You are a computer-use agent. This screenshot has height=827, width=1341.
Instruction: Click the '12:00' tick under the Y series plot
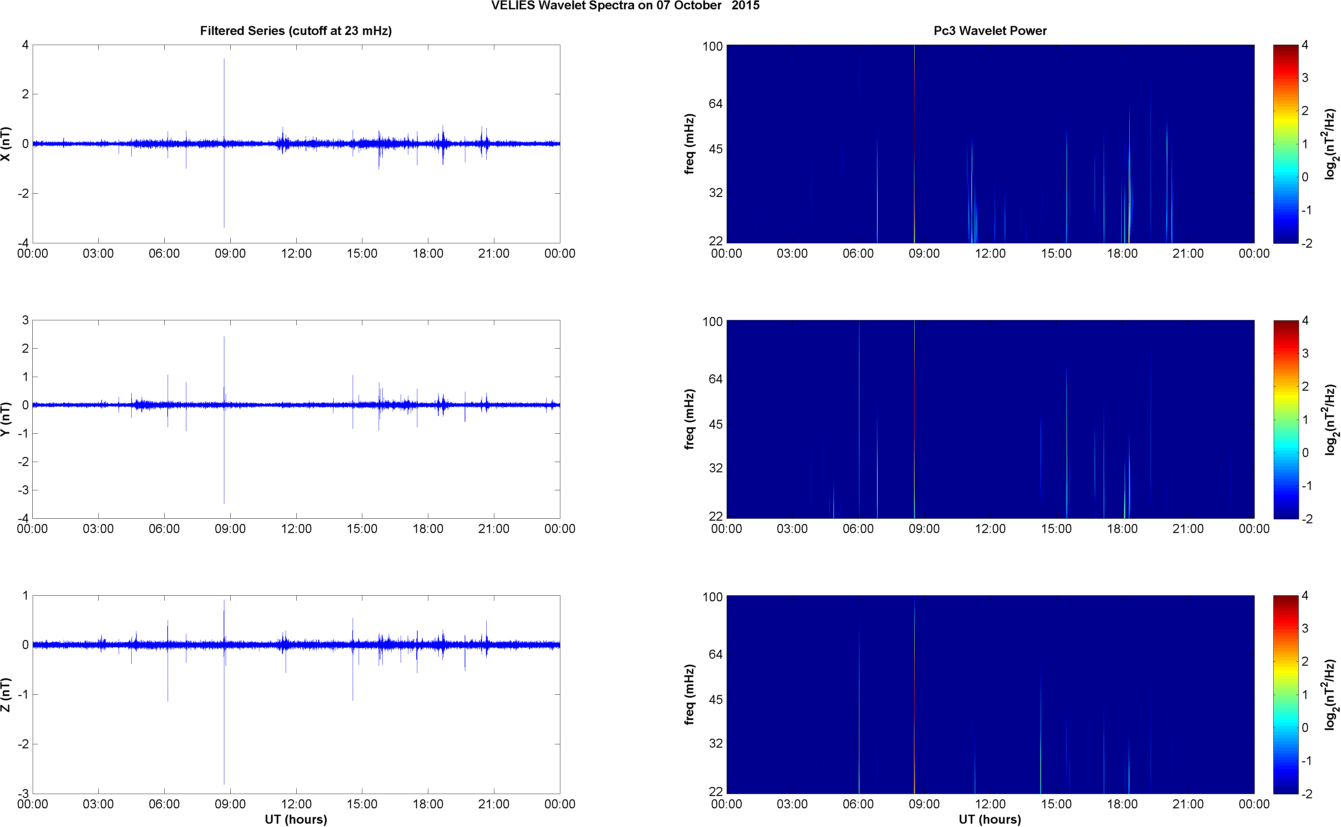tap(296, 528)
